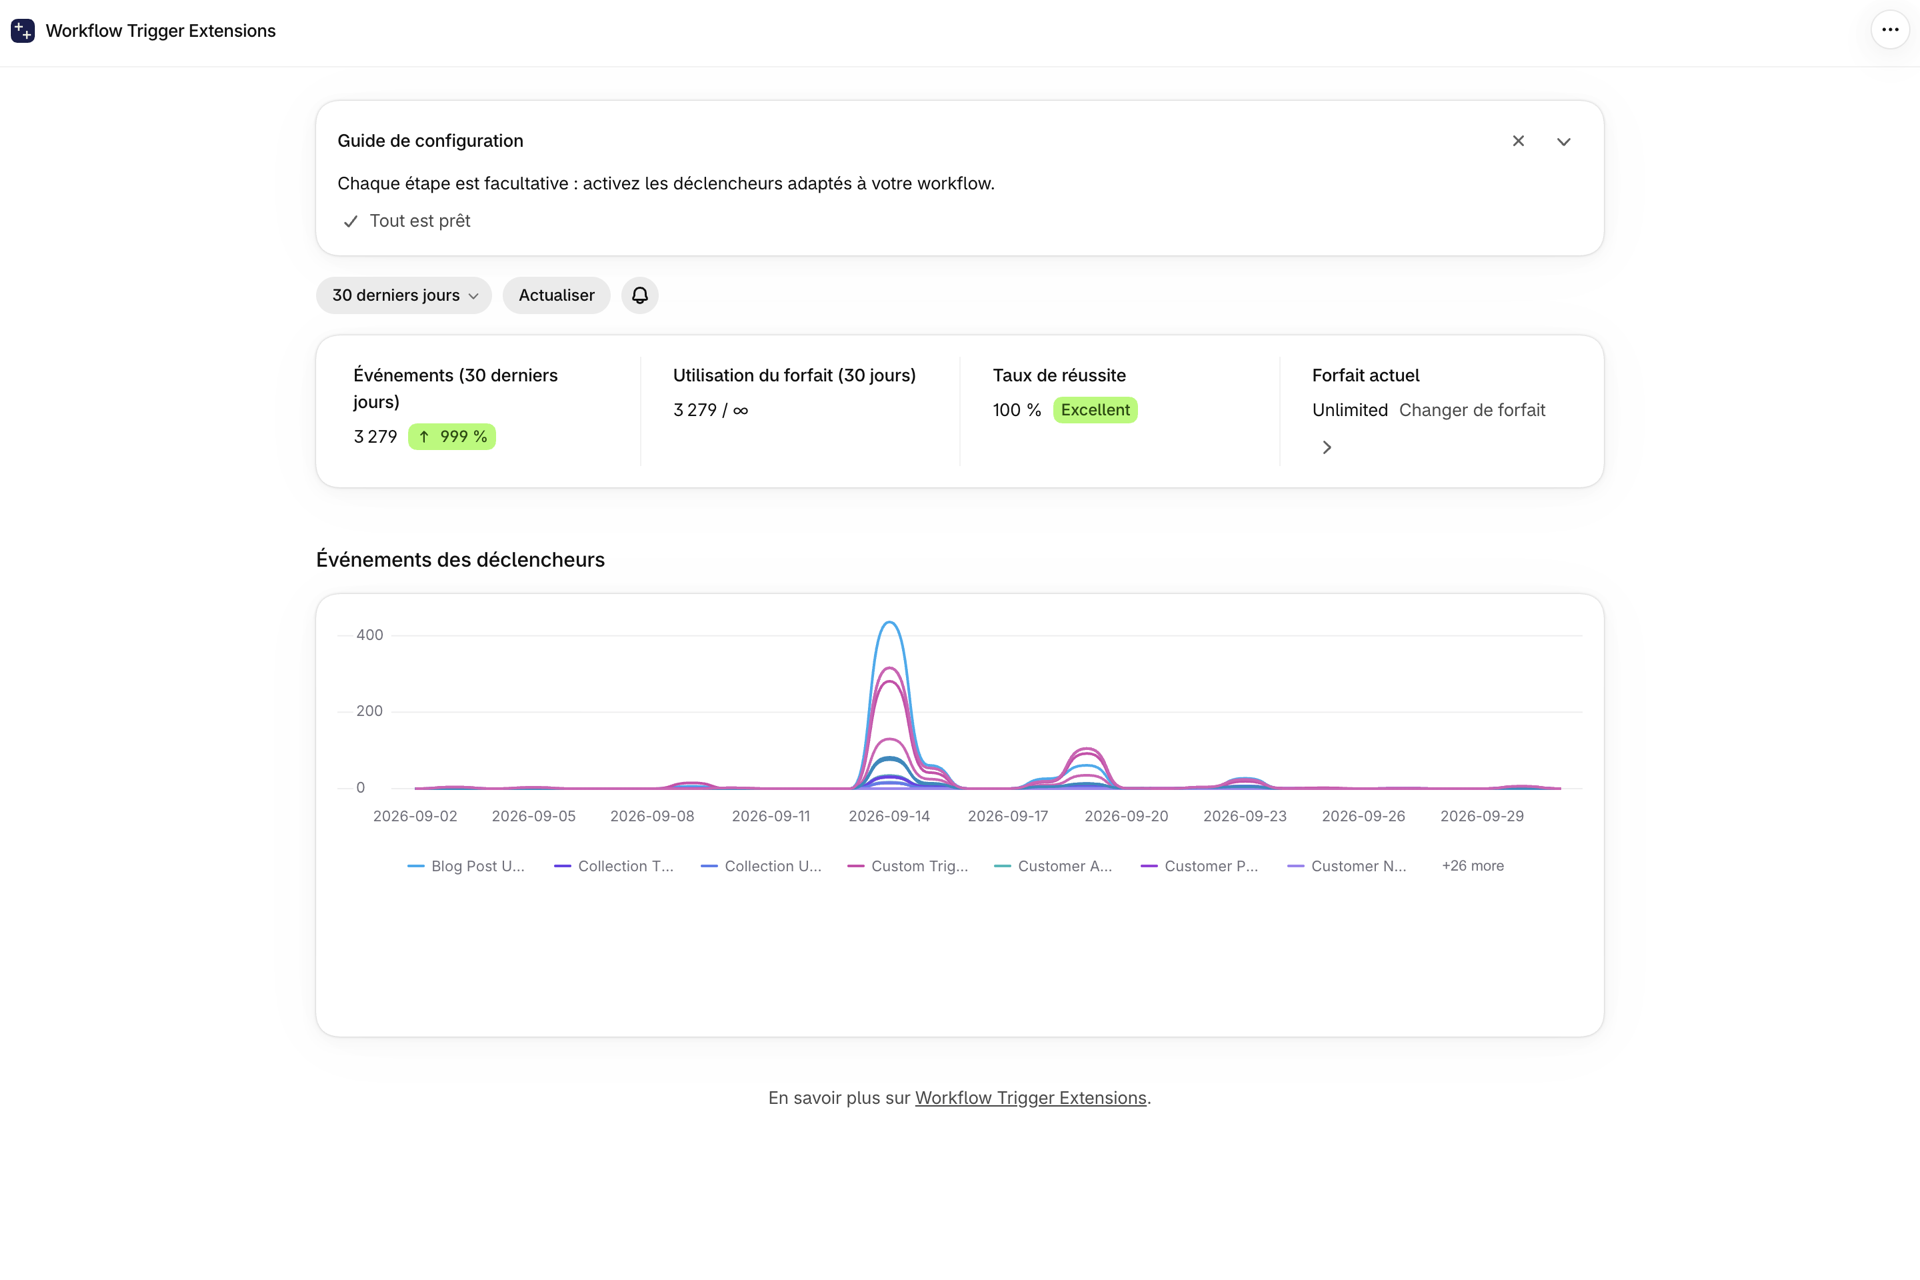
Task: Open the Workflow Trigger Extensions learn more link
Action: coord(1030,1098)
